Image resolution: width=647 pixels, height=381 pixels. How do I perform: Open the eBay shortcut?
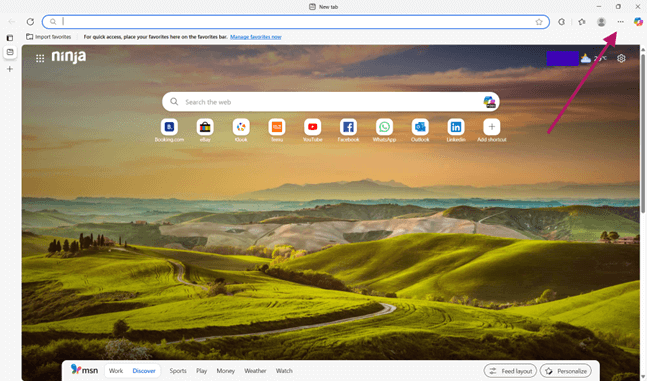(x=205, y=130)
